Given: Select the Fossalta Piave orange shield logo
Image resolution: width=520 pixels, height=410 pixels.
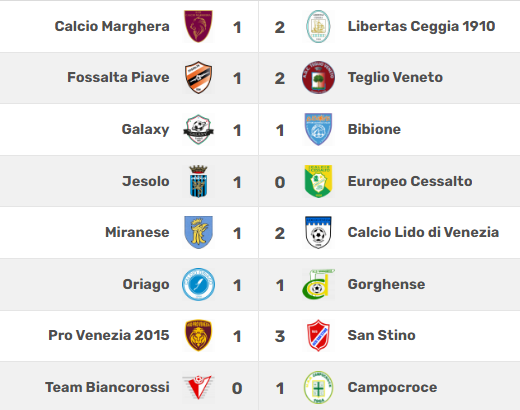Looking at the screenshot, I should (198, 77).
